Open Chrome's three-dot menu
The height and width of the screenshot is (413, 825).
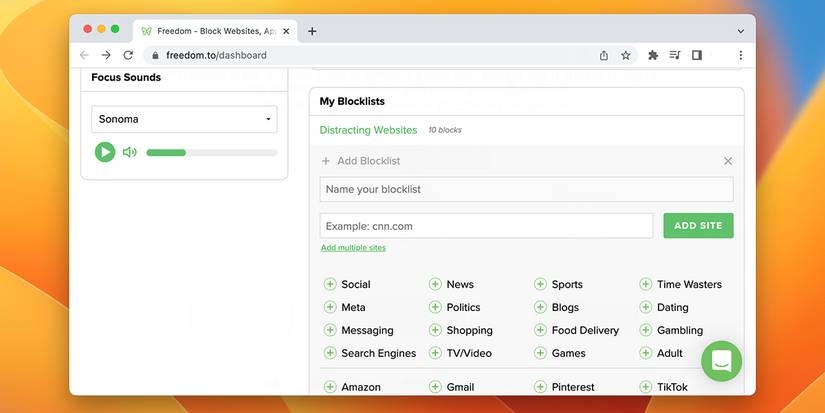pyautogui.click(x=741, y=55)
